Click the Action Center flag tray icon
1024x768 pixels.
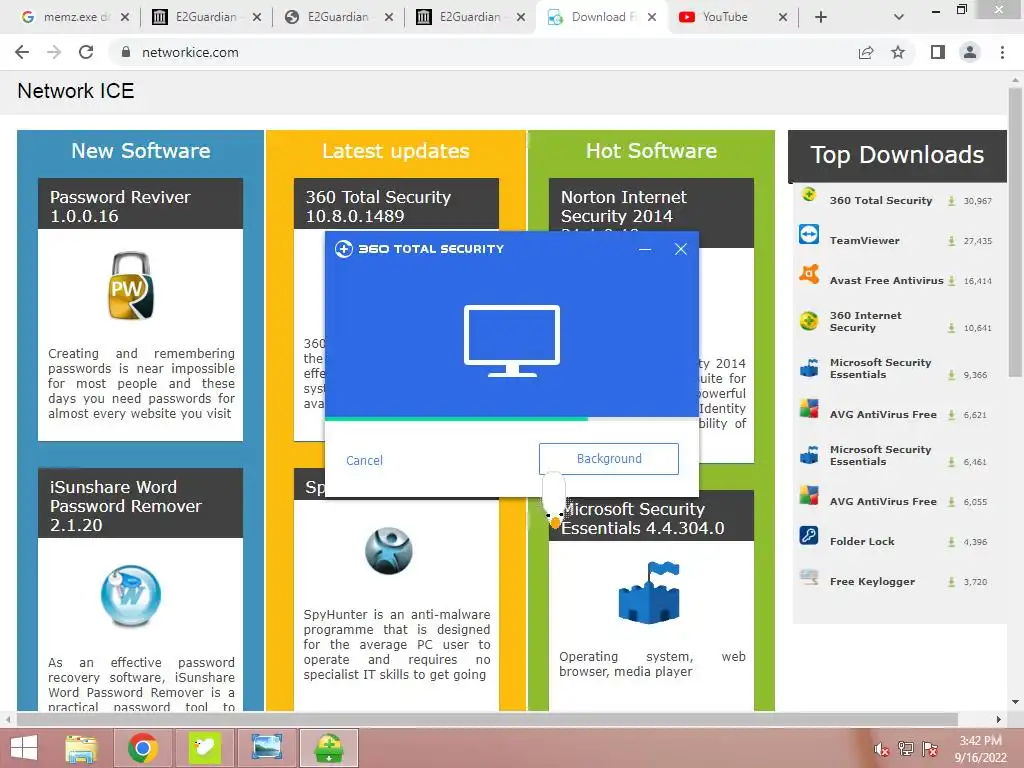coord(929,749)
